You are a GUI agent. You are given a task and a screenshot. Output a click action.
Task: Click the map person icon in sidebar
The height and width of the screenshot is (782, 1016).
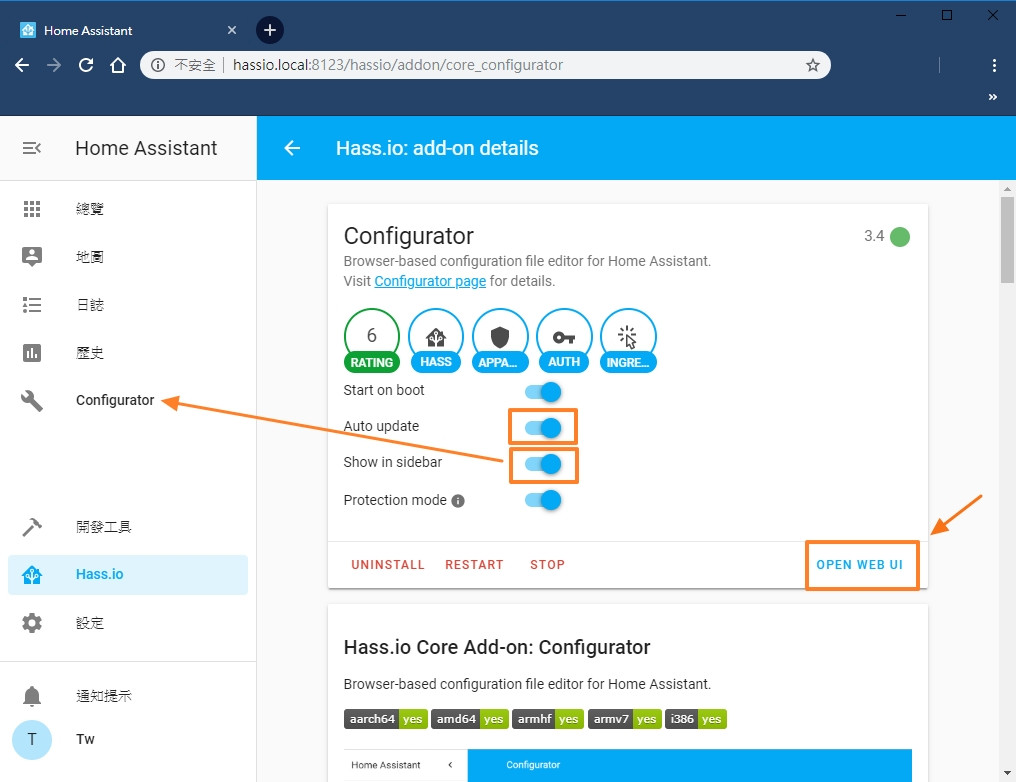pos(32,257)
